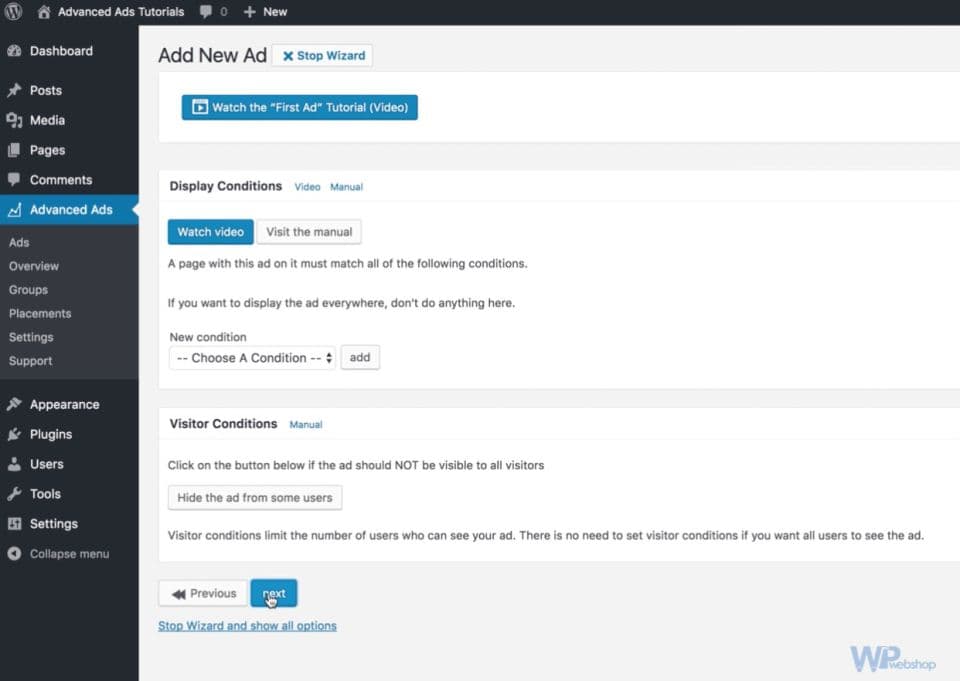The width and height of the screenshot is (960, 681).
Task: Click the Add New Ad heading text
Action: coord(212,55)
